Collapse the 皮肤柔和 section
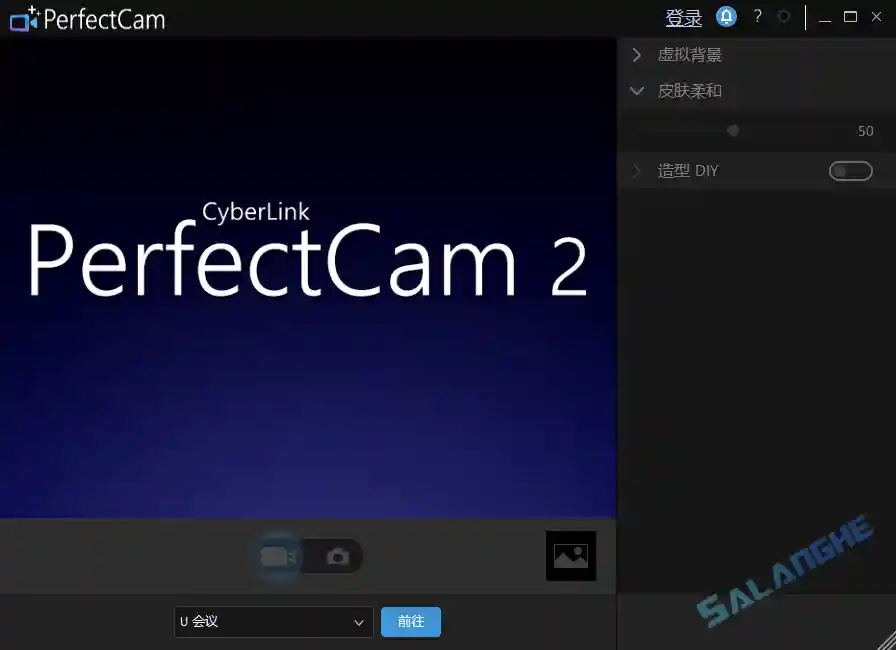The height and width of the screenshot is (650, 896). click(x=637, y=90)
